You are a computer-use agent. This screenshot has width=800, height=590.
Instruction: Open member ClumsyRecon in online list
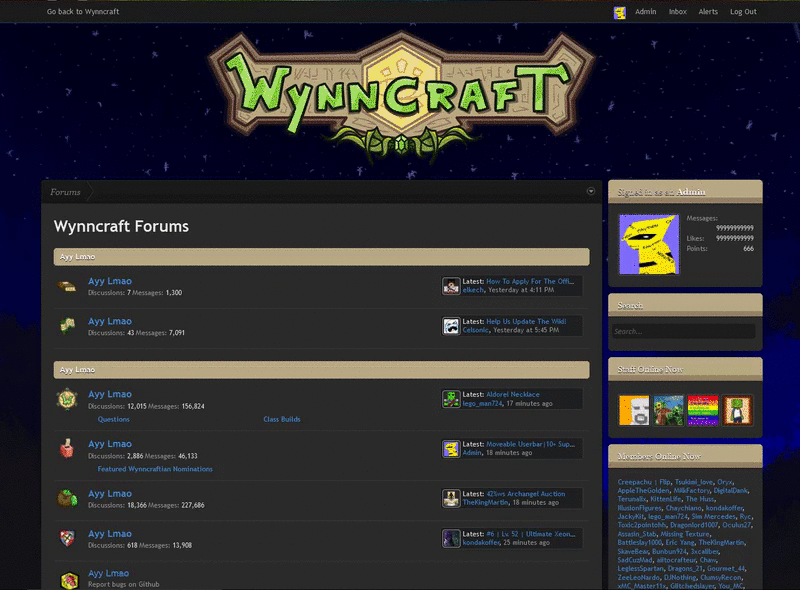[721, 577]
